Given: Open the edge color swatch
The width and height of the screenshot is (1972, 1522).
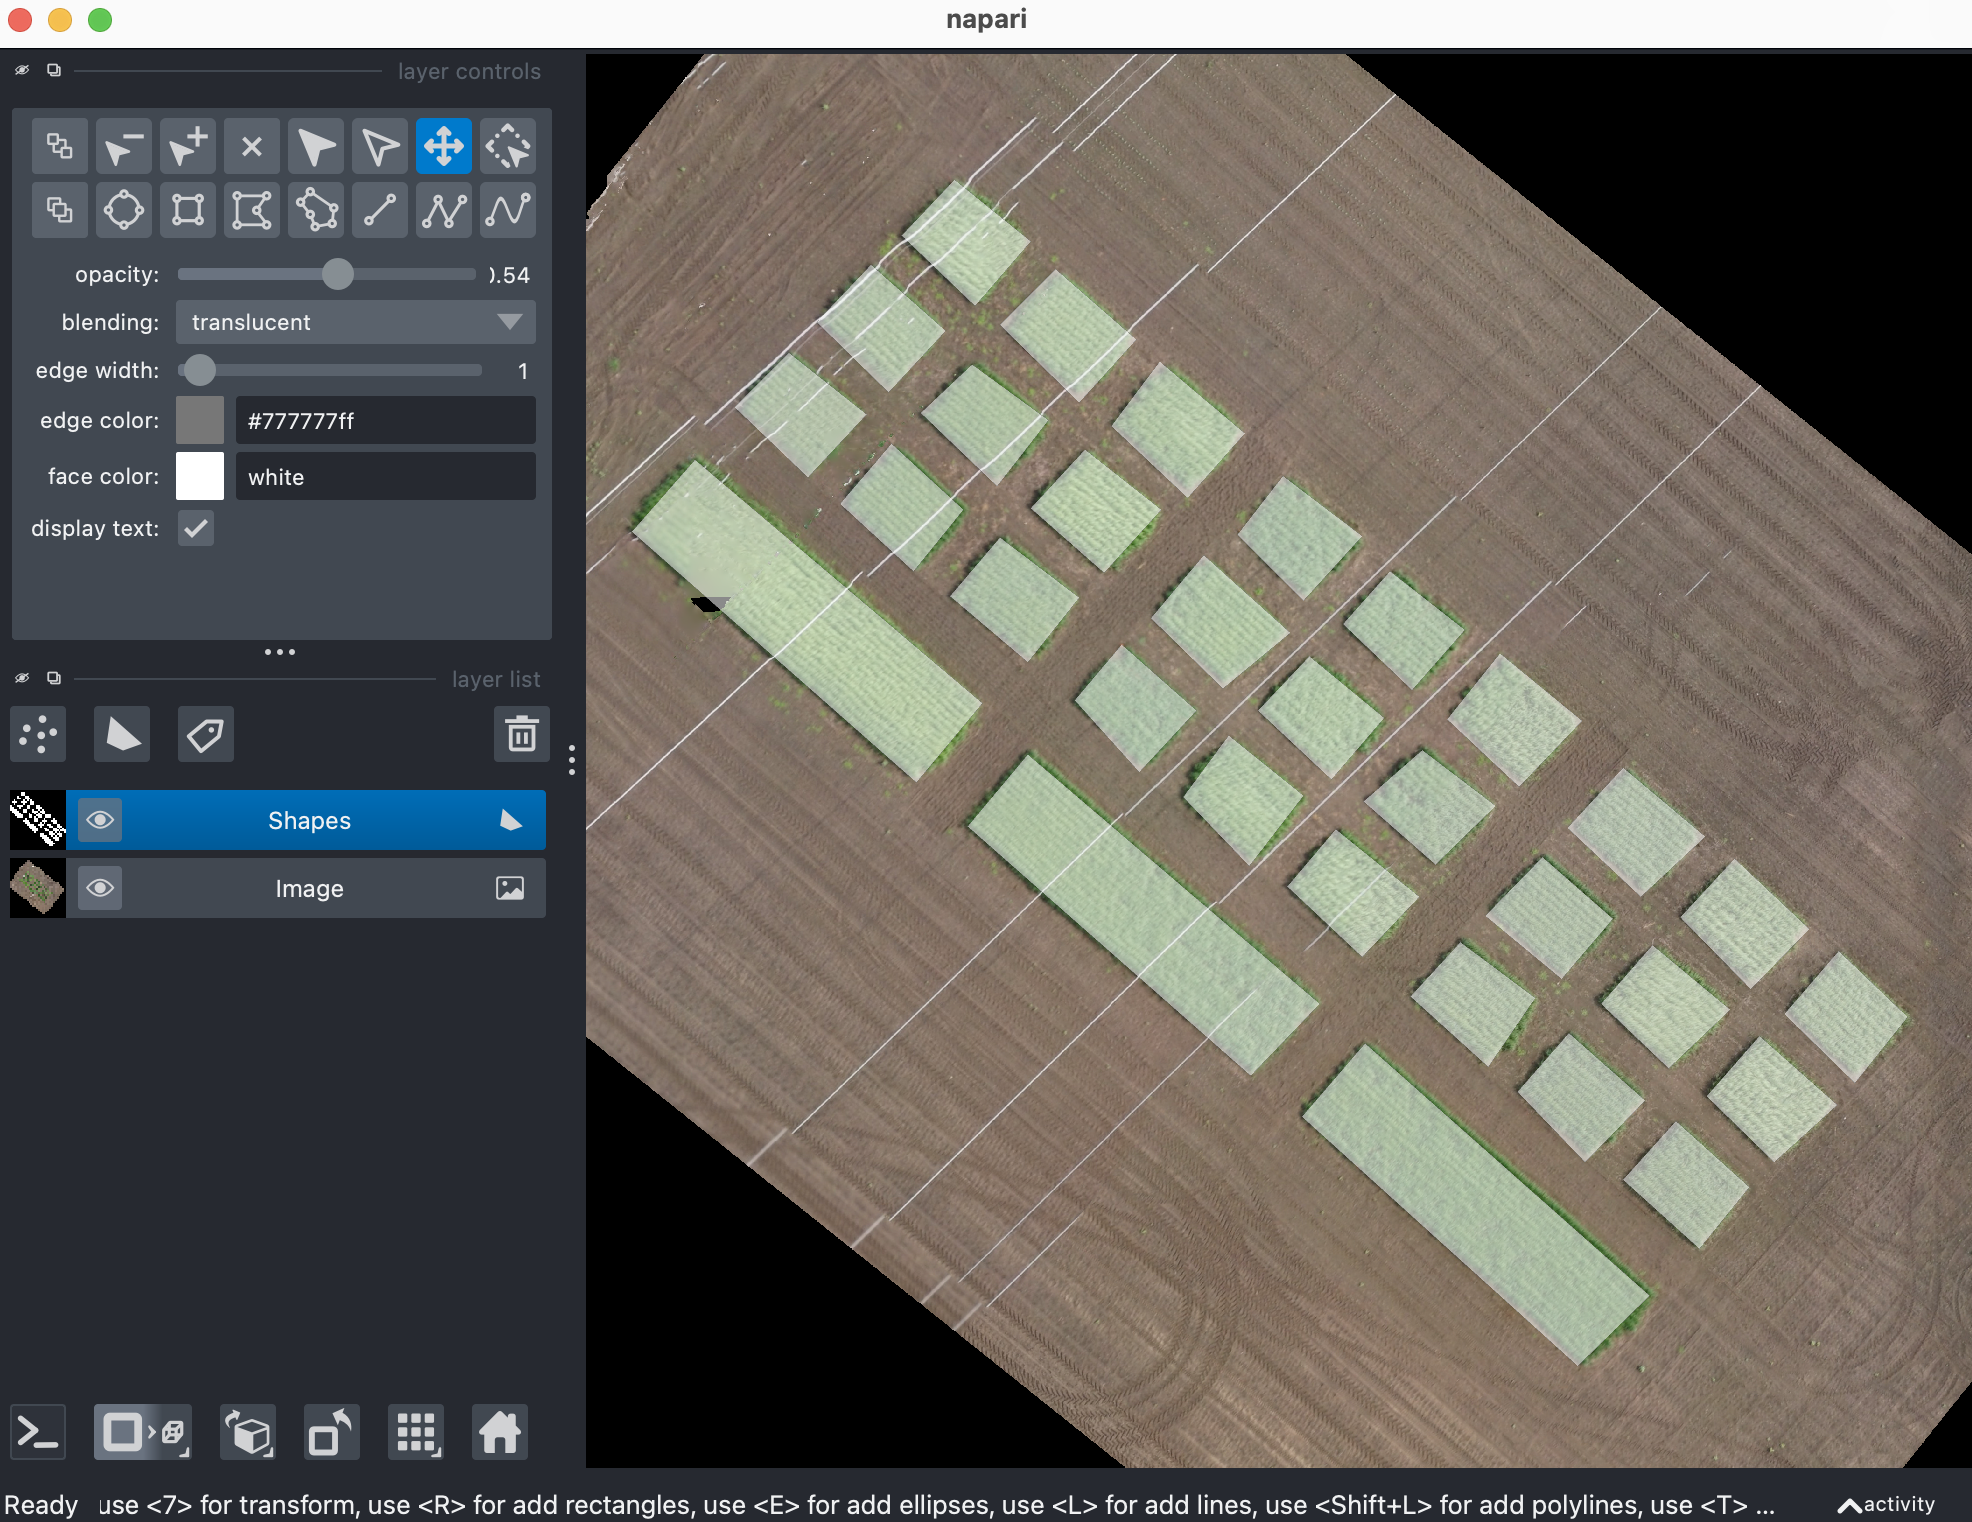Looking at the screenshot, I should point(200,420).
